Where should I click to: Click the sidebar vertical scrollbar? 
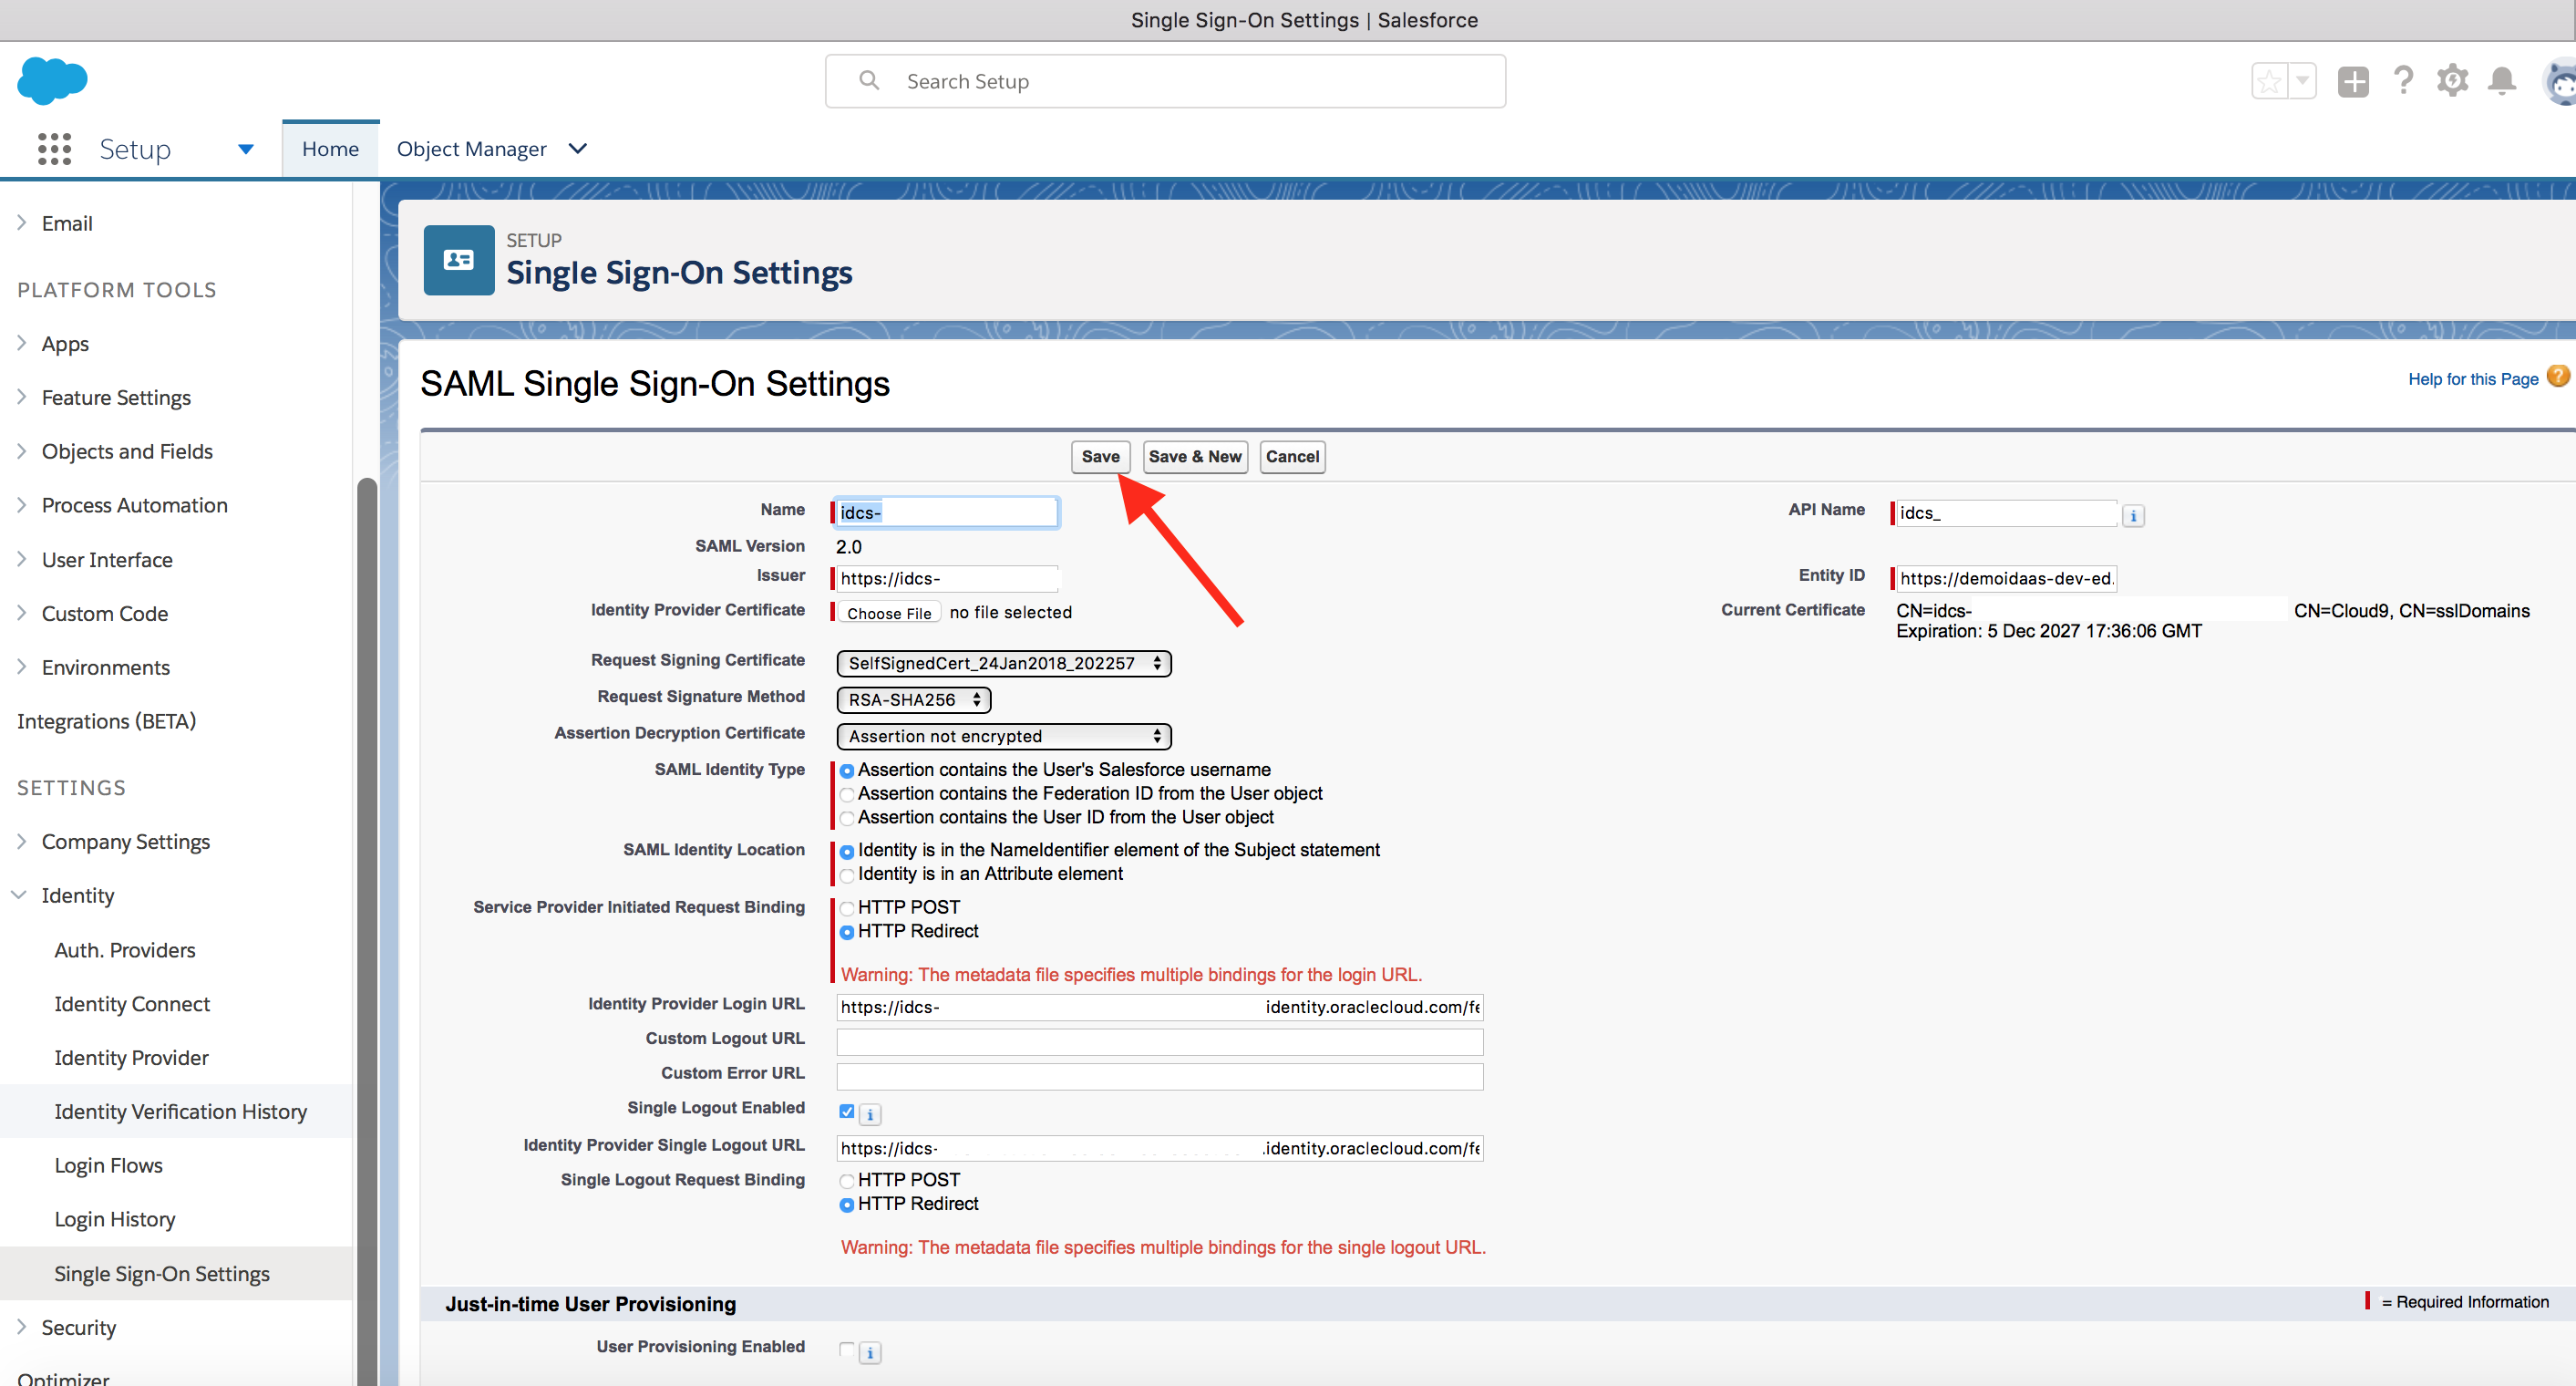point(367,930)
